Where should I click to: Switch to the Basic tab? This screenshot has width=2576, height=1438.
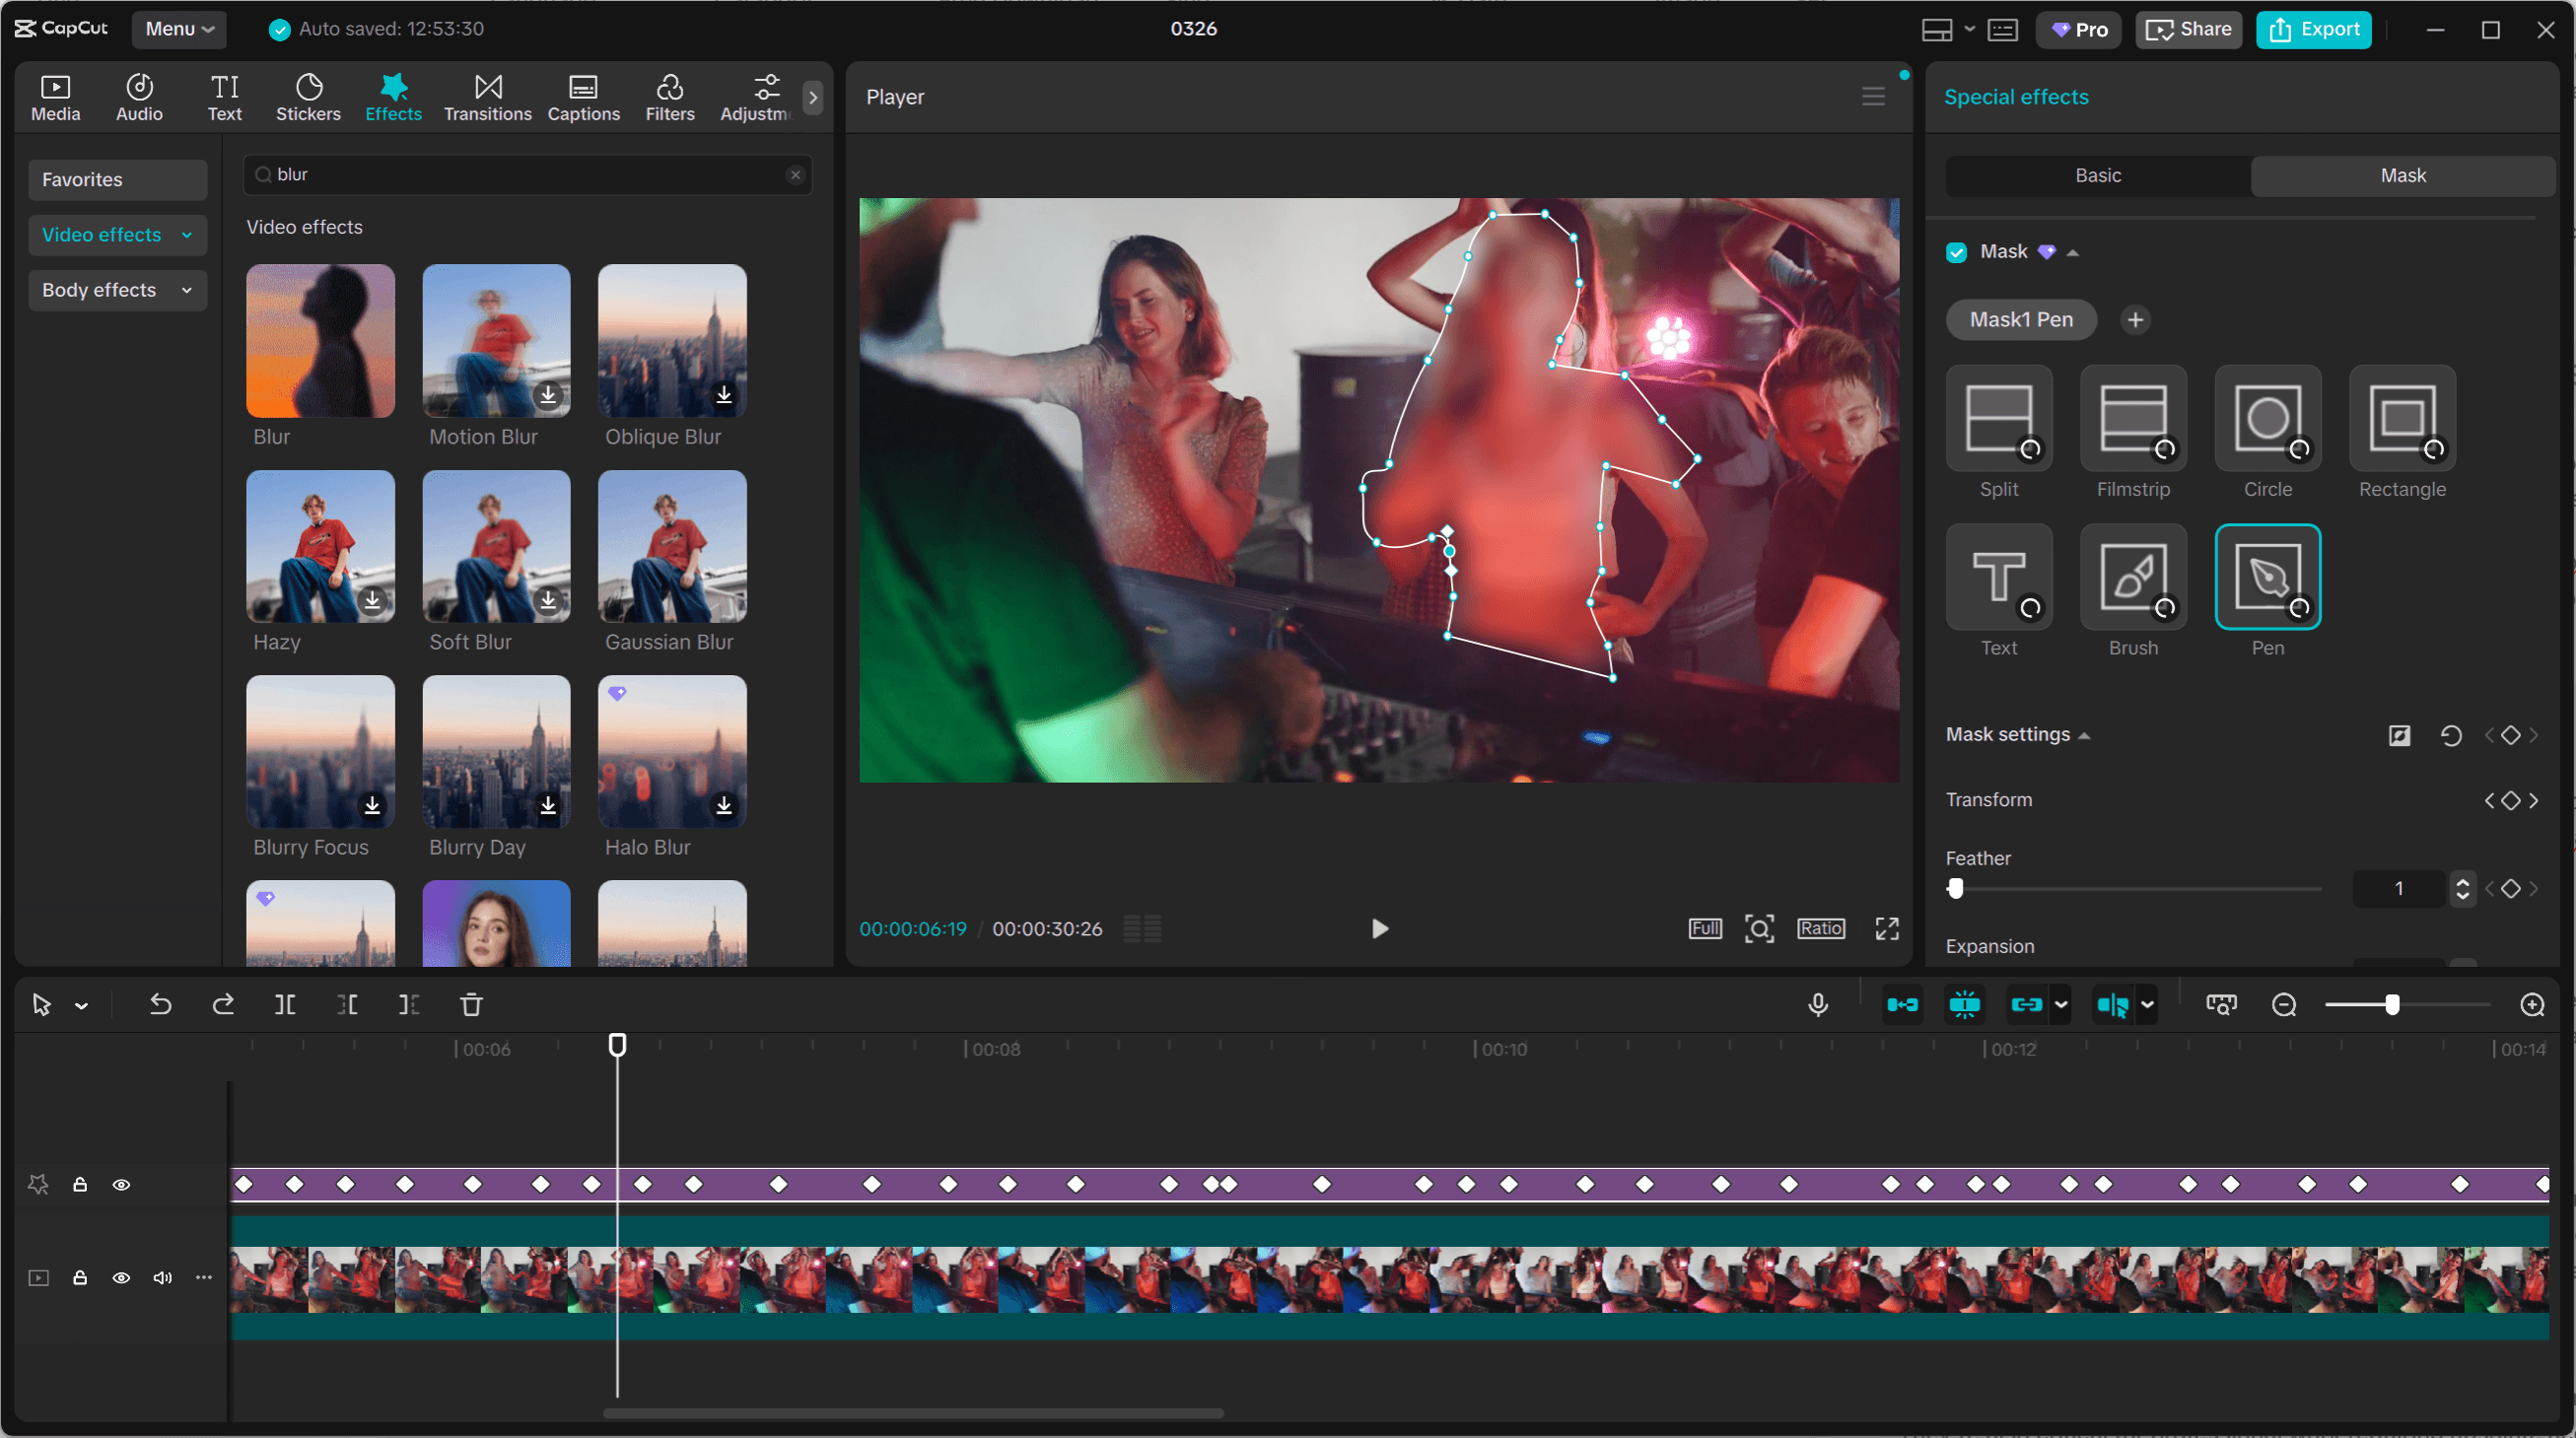pos(2098,175)
